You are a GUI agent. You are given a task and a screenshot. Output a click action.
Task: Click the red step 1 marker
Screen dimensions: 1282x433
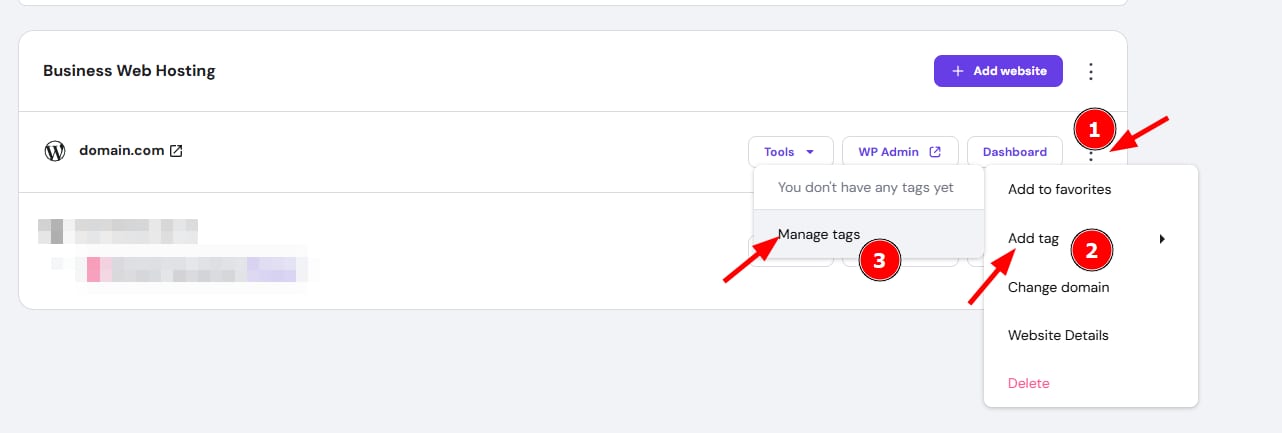coord(1094,130)
